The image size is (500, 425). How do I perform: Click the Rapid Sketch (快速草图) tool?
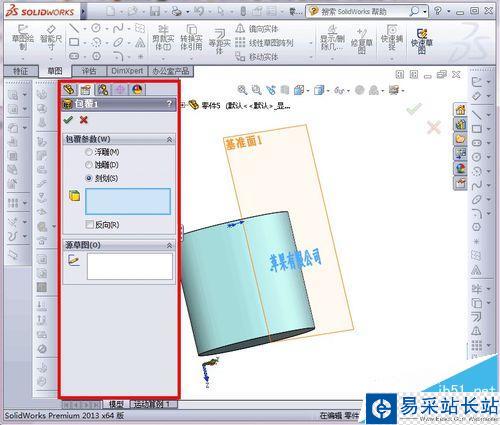[x=422, y=41]
